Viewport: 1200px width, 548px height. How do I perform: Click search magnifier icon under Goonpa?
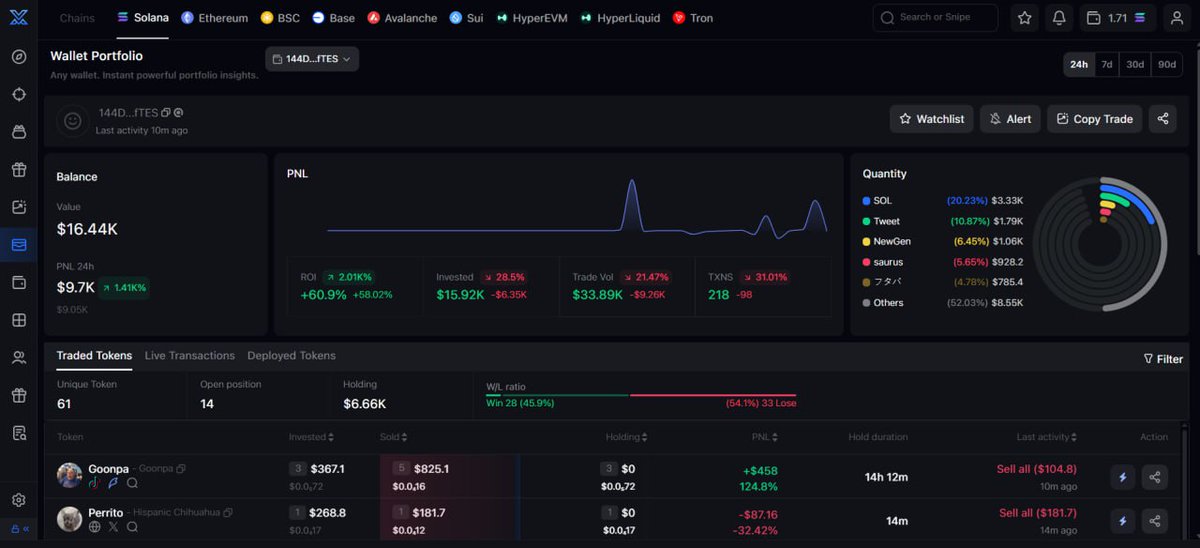[132, 483]
